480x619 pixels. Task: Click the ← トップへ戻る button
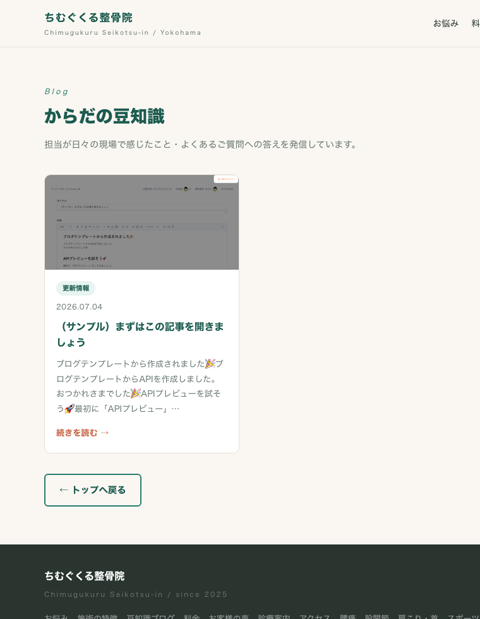tap(93, 490)
